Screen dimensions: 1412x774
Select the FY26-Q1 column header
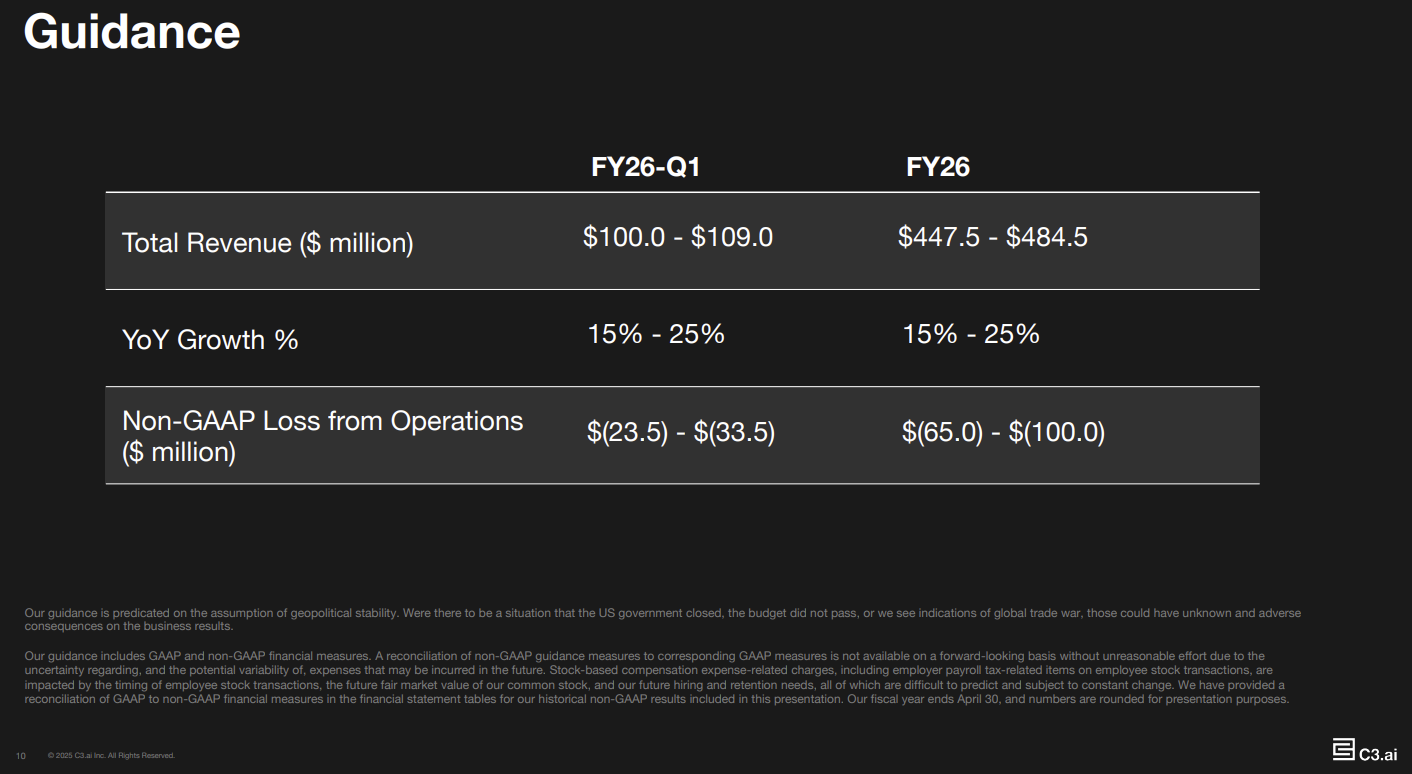646,167
